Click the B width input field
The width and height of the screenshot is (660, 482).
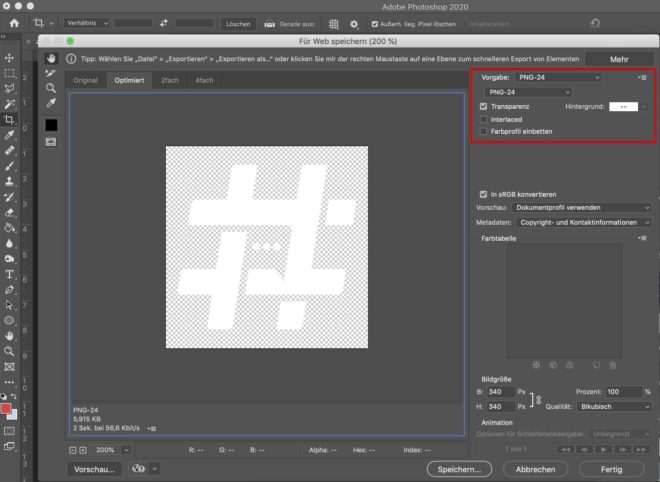(x=500, y=392)
